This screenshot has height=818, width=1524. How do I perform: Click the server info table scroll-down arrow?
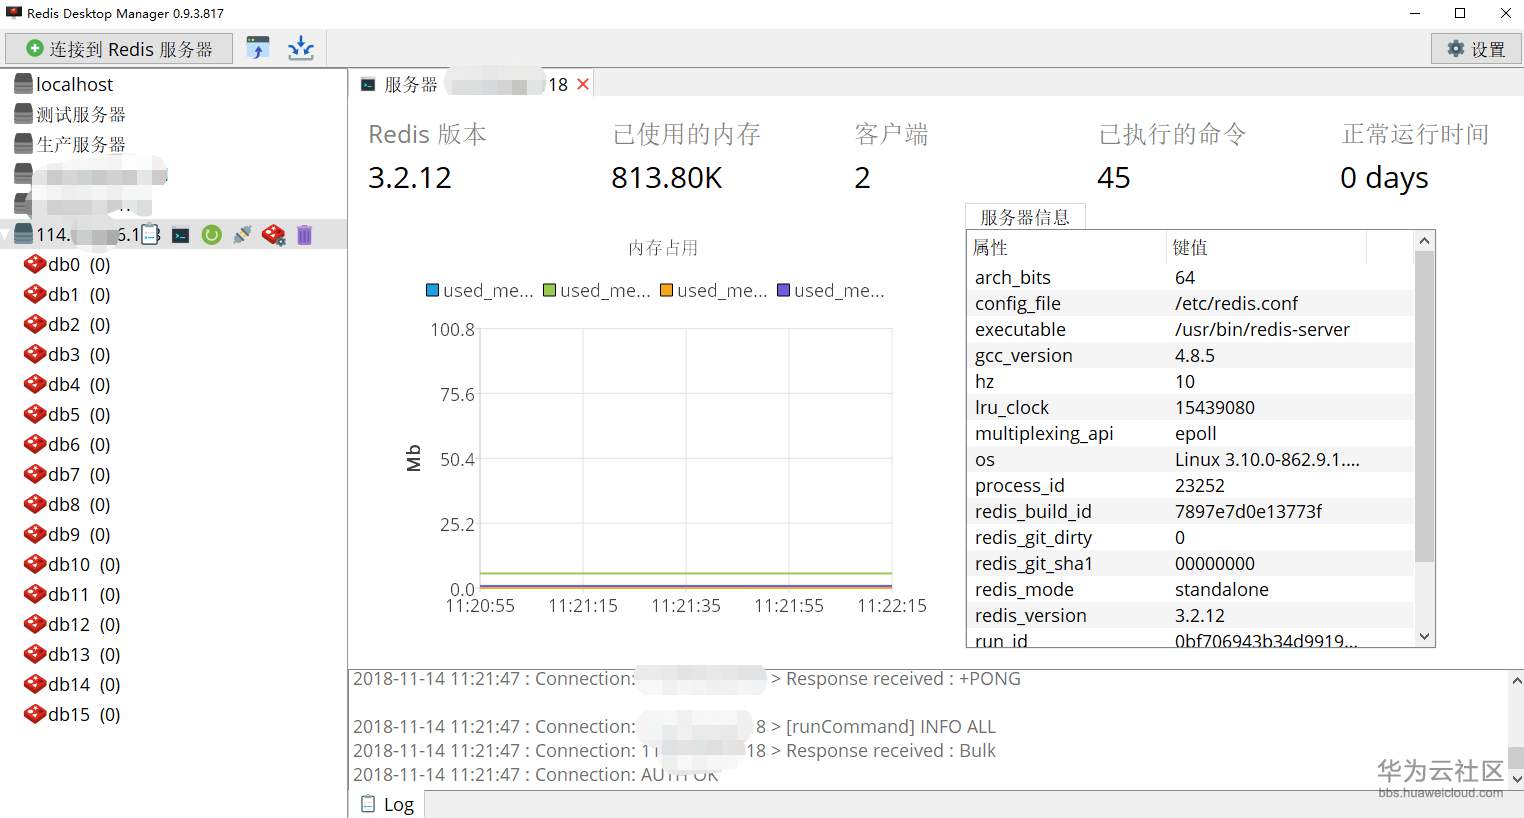click(1425, 637)
